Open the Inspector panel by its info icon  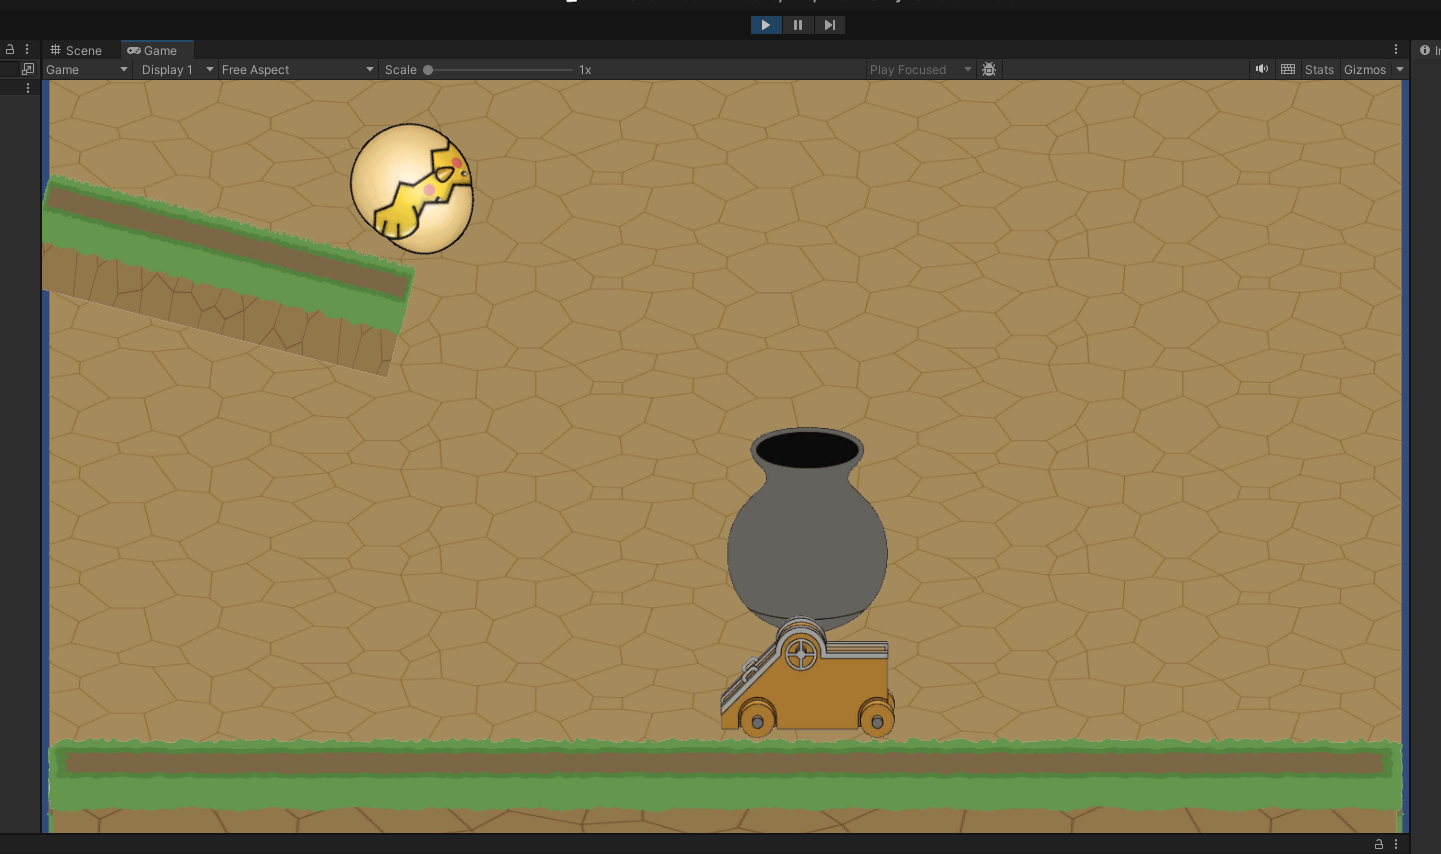pyautogui.click(x=1425, y=50)
